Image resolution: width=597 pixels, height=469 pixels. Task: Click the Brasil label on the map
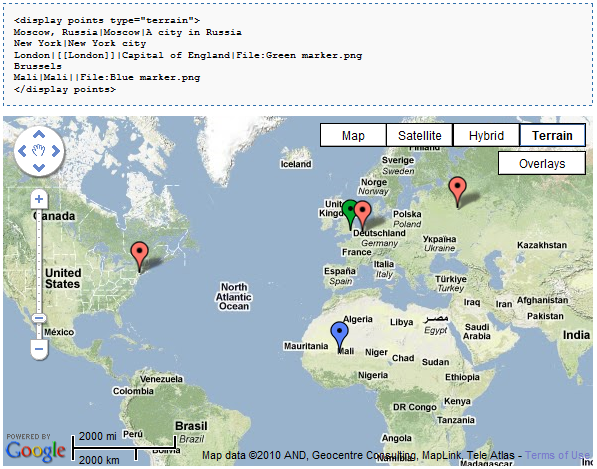coord(191,426)
